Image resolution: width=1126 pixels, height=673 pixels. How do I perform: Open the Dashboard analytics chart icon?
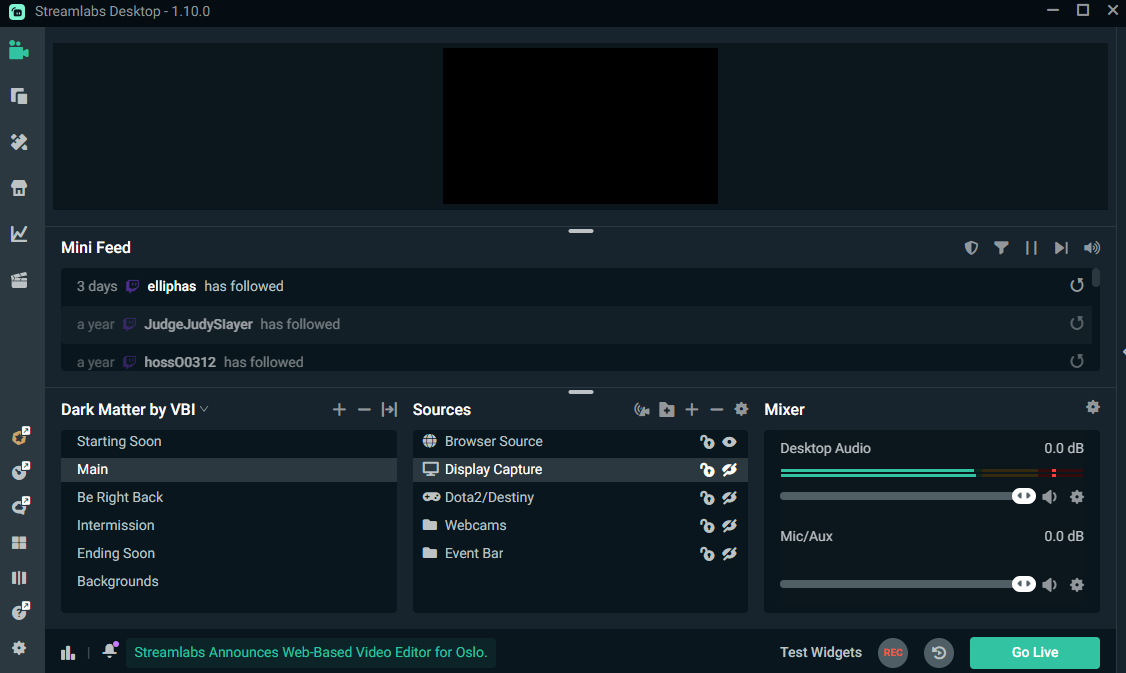point(19,233)
